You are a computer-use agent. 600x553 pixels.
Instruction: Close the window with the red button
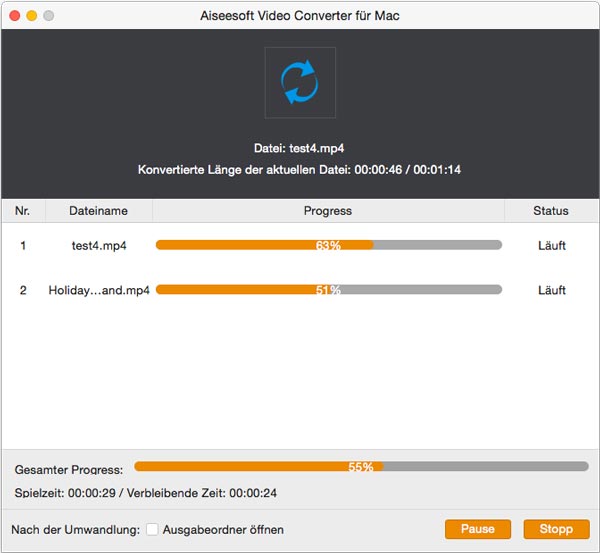tap(13, 16)
